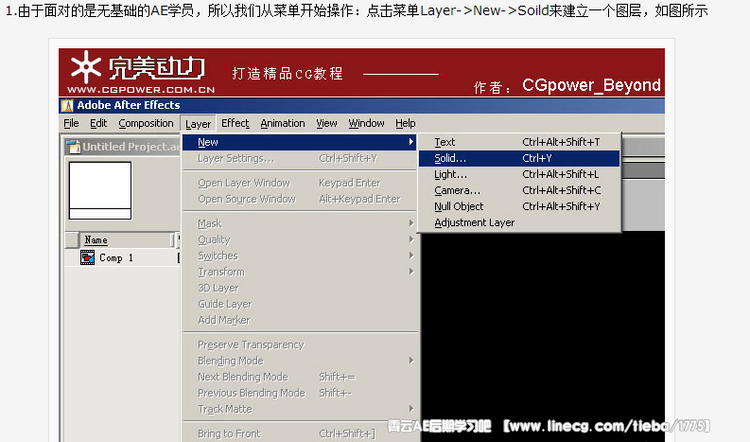Click Open Source Window entry

[x=299, y=199]
